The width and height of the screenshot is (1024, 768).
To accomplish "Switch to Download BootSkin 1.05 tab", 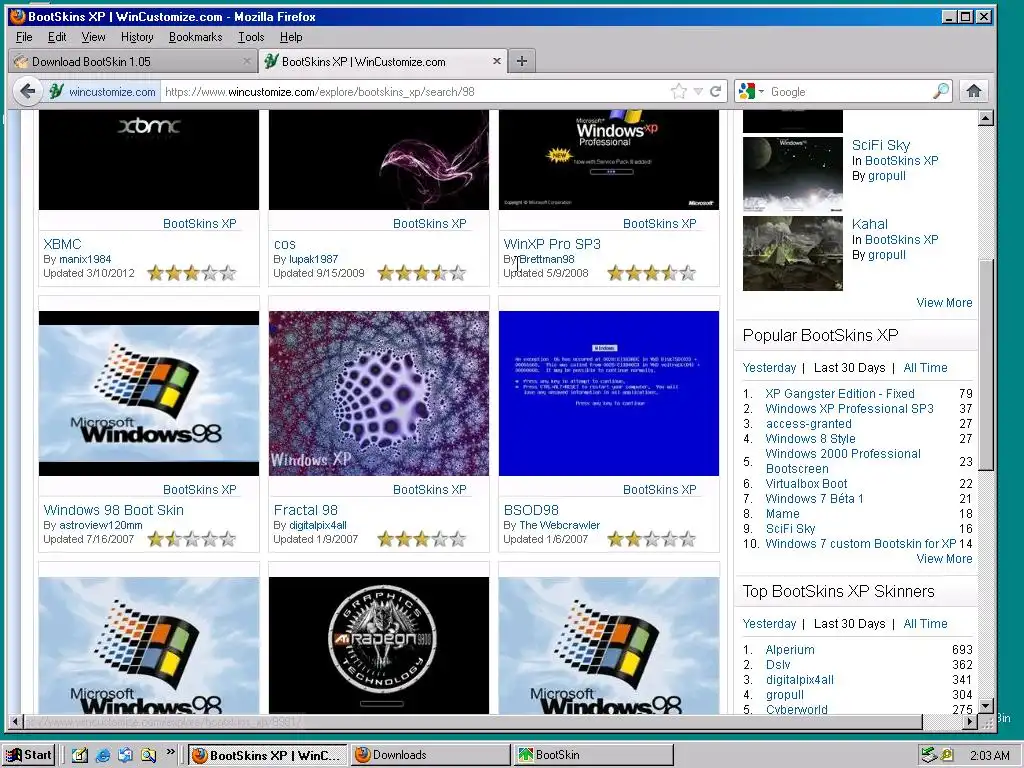I will point(133,61).
